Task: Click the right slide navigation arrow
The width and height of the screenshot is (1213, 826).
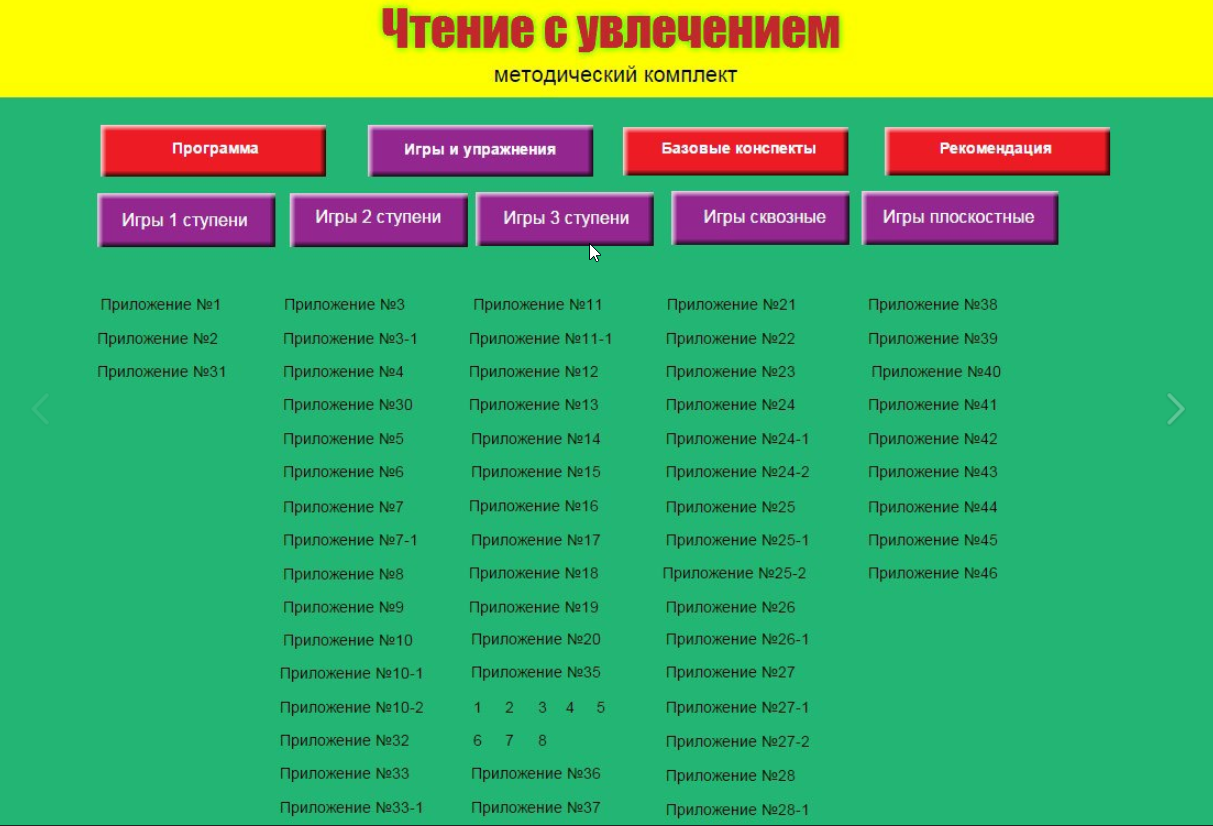Action: tap(1176, 409)
